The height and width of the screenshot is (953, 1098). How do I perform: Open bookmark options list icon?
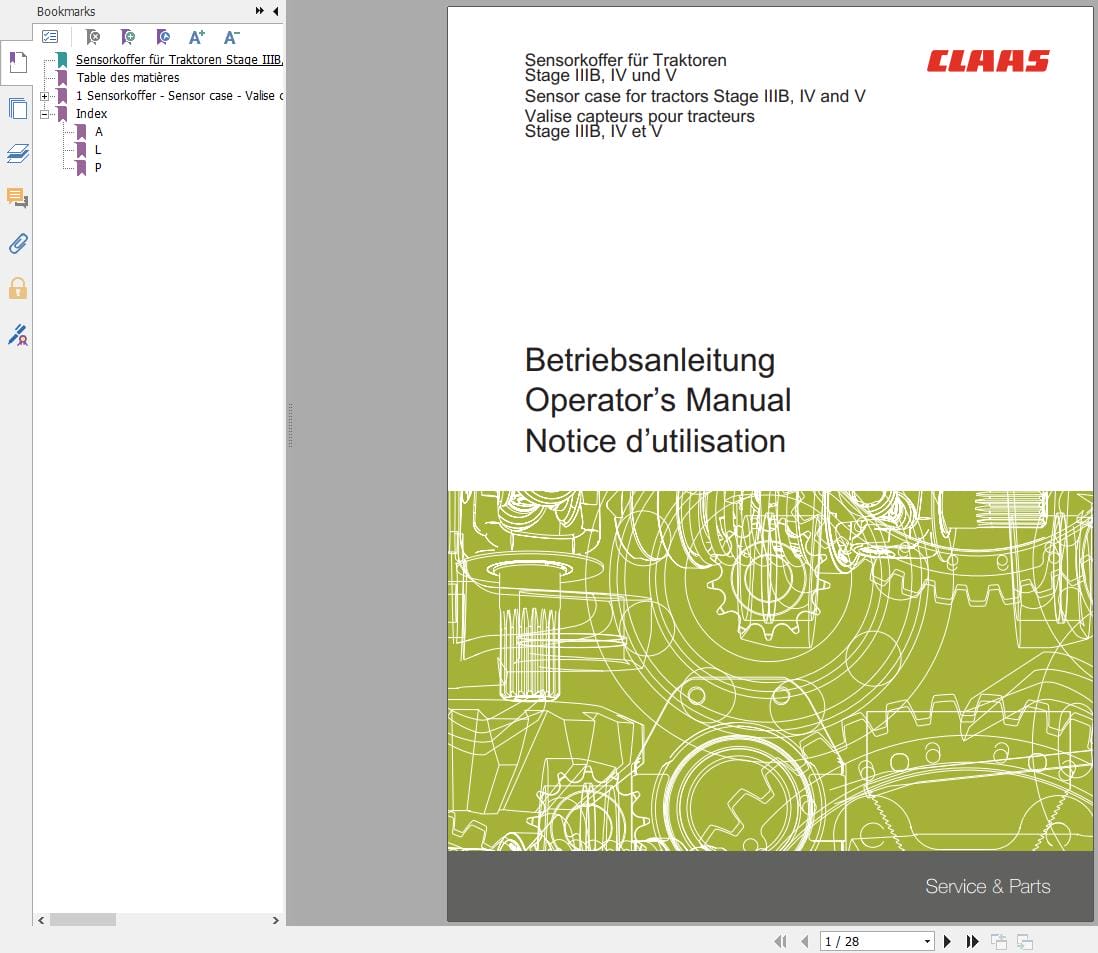pyautogui.click(x=50, y=36)
